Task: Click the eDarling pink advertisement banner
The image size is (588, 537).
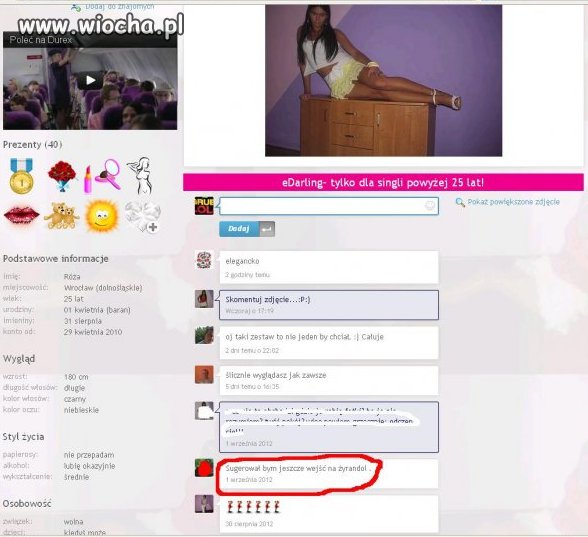Action: pos(383,183)
